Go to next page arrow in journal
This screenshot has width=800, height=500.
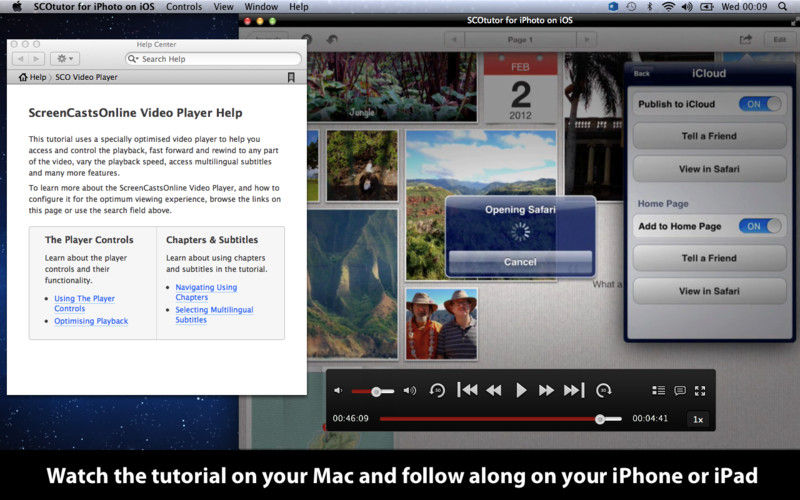pyautogui.click(x=587, y=39)
